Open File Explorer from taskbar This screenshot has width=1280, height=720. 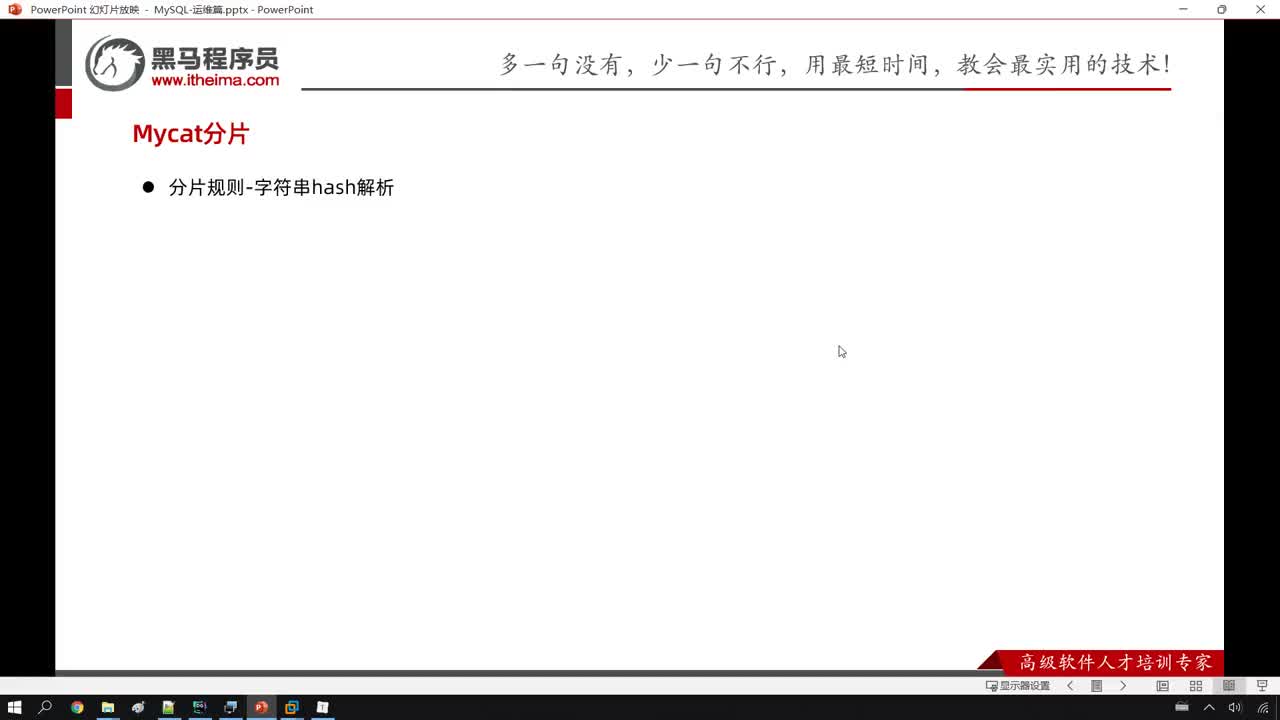(108, 707)
